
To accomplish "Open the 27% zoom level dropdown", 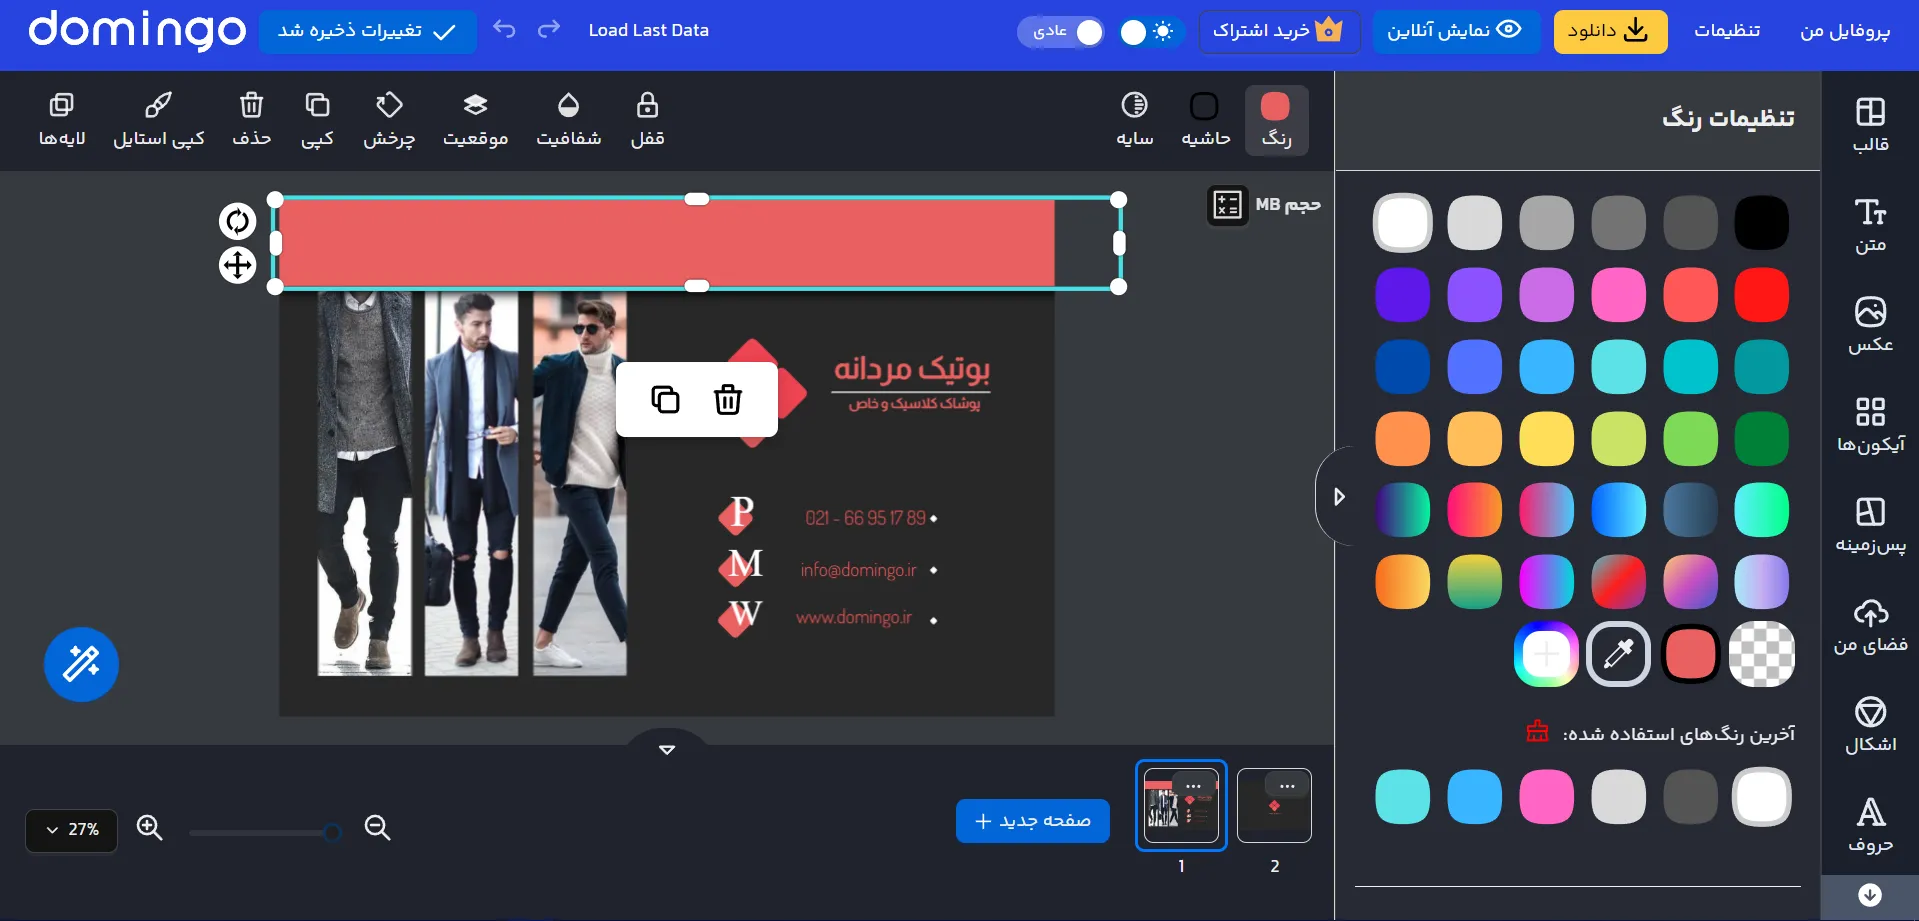I will tap(72, 830).
